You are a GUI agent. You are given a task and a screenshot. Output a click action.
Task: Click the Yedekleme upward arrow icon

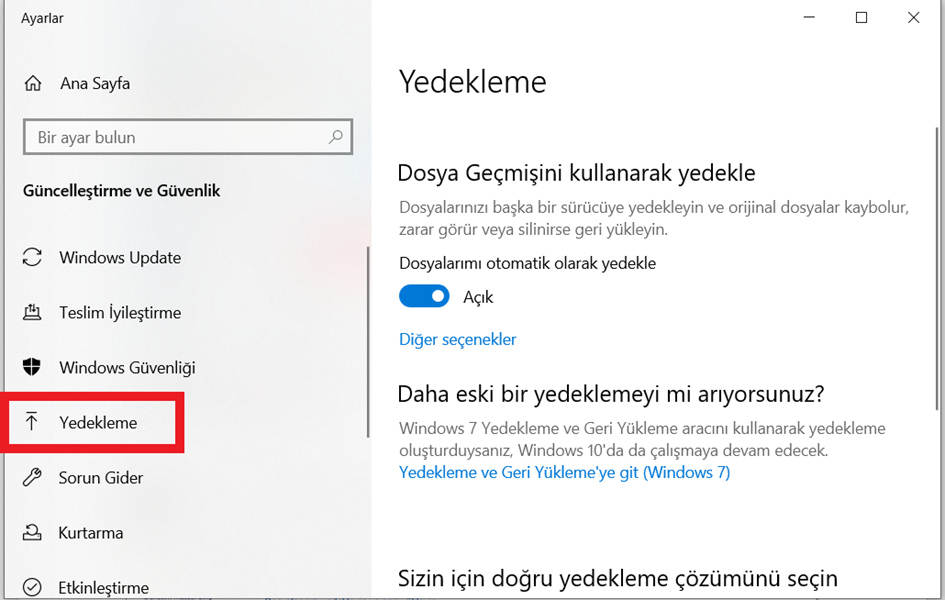click(31, 422)
